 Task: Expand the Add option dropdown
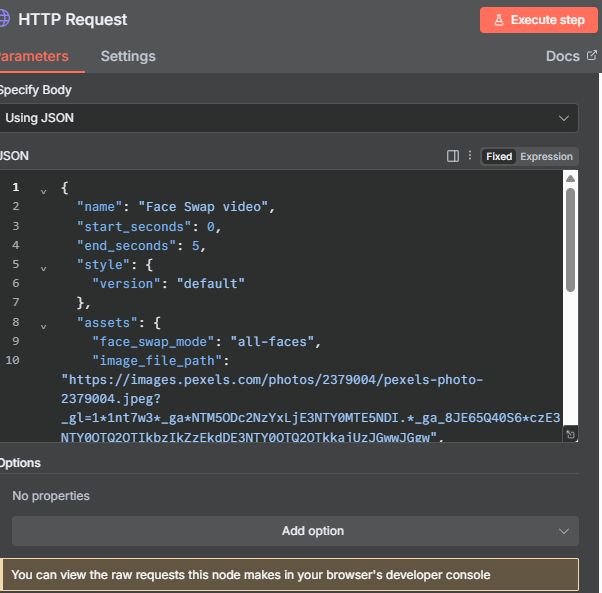click(295, 531)
